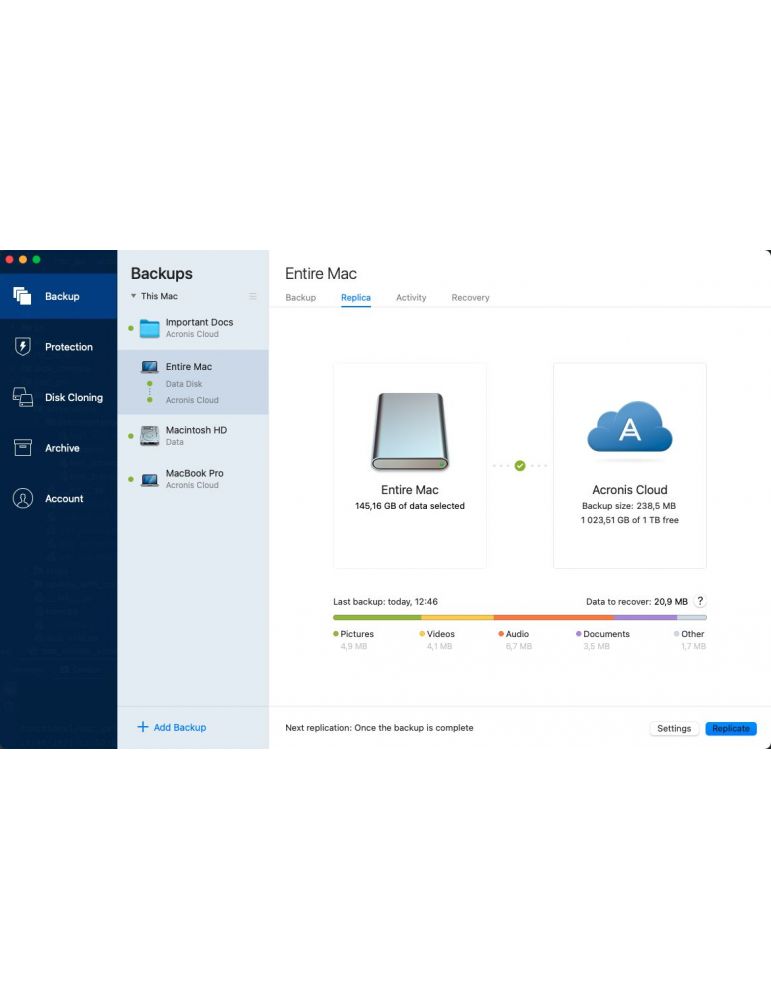Viewport: 771px width, 1000px height.
Task: Switch to the Recovery tab
Action: point(471,297)
